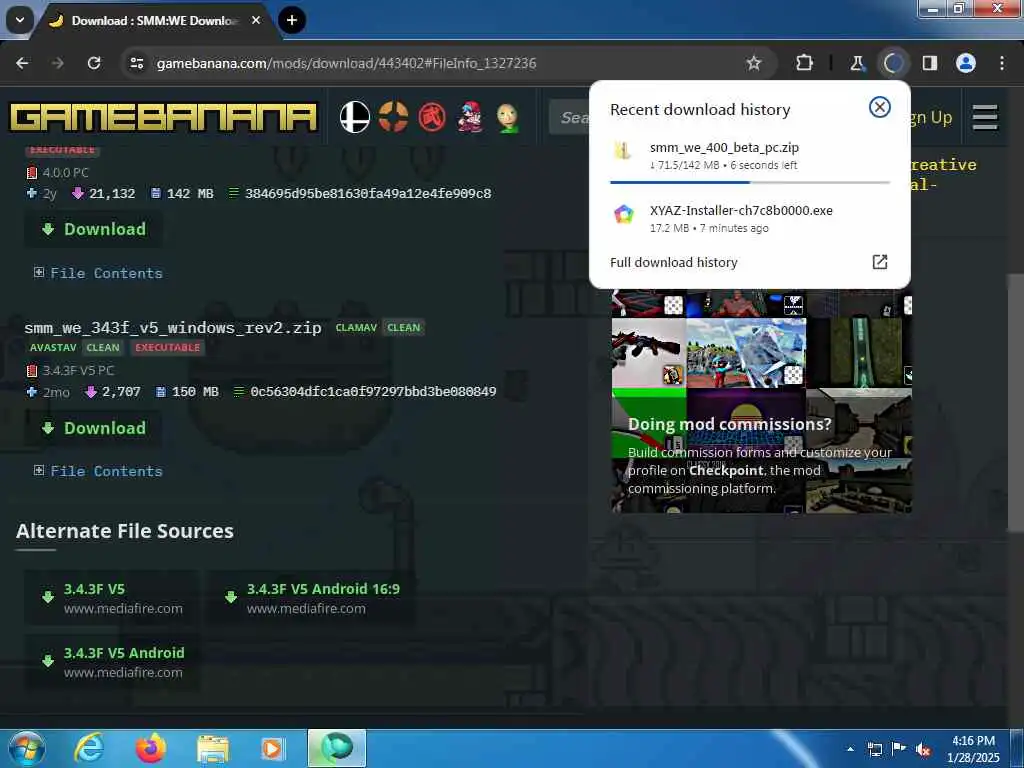1024x768 pixels.
Task: Open the tab search dropdown arrow
Action: point(20,20)
